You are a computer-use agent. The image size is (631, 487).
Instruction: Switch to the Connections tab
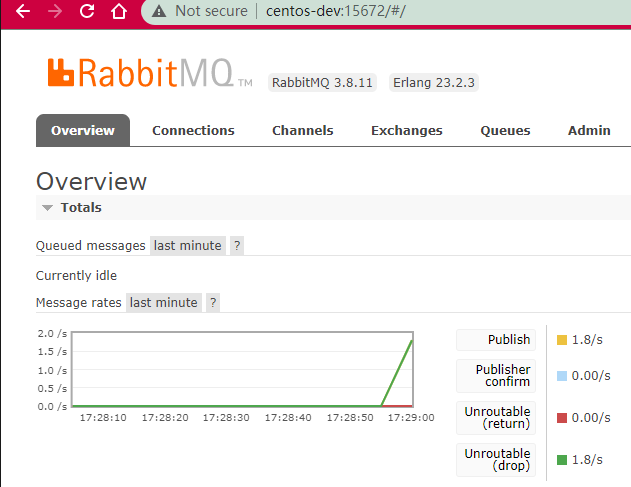193,130
